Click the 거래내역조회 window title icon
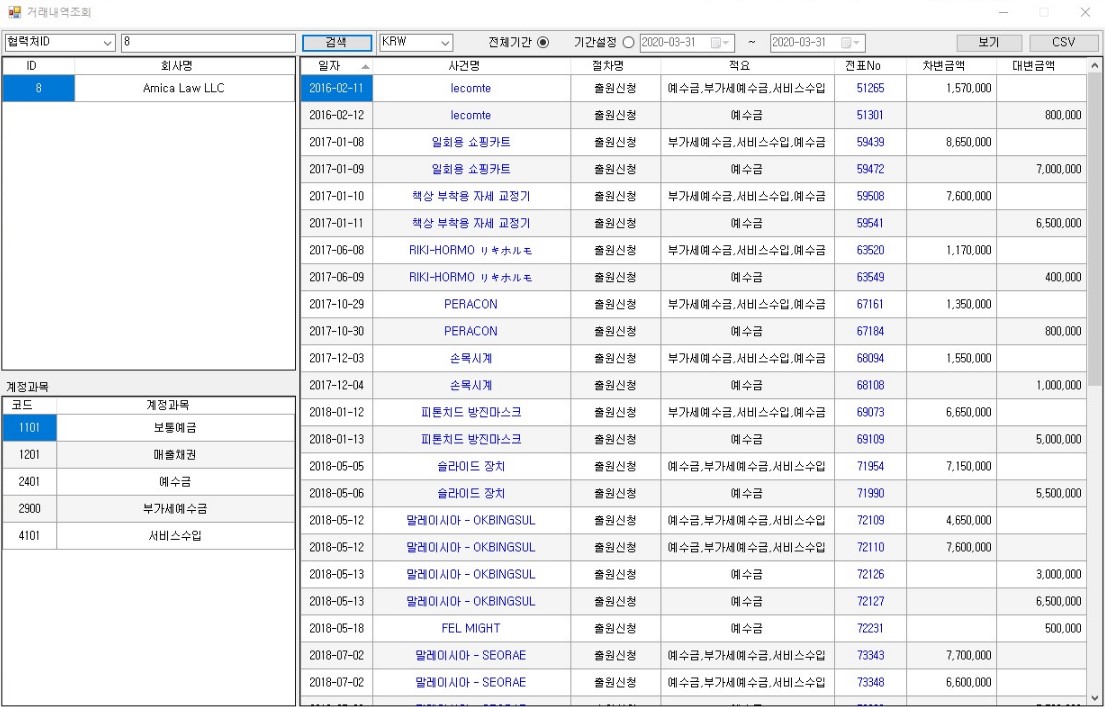This screenshot has width=1105, height=707. [x=14, y=12]
